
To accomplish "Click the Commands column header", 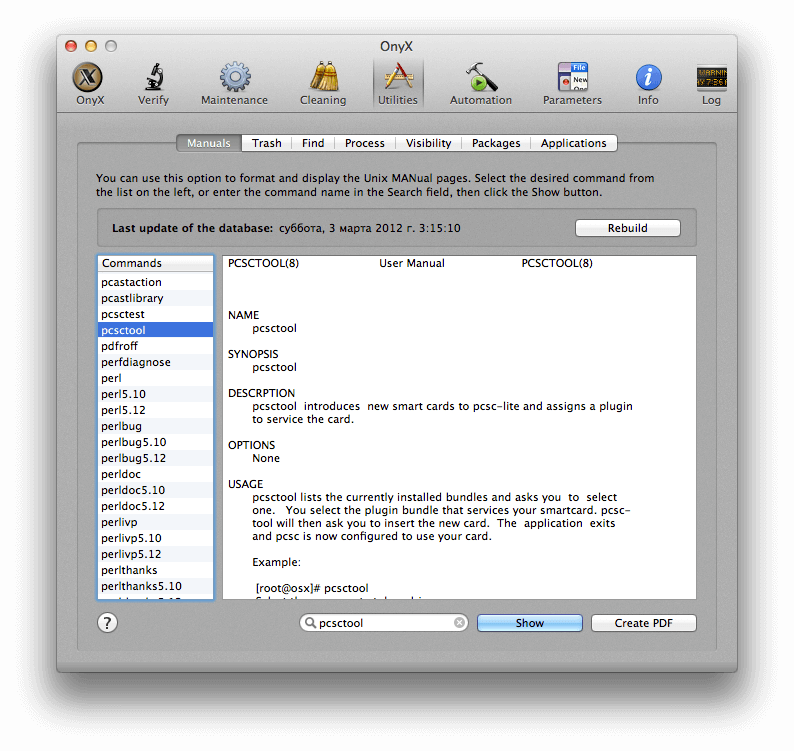I will pyautogui.click(x=155, y=263).
